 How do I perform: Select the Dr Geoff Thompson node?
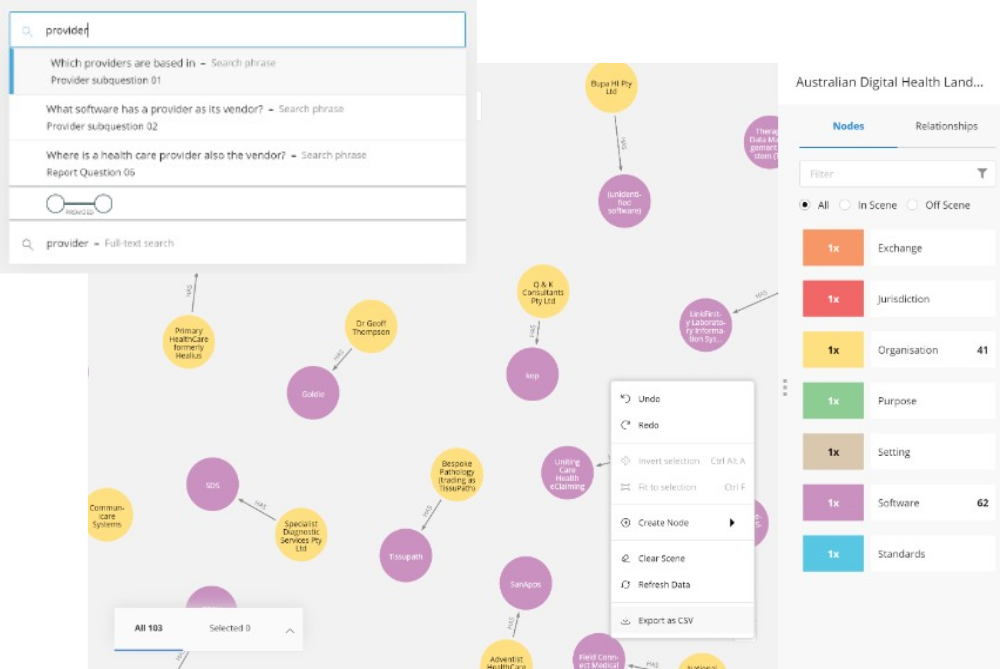(x=371, y=327)
